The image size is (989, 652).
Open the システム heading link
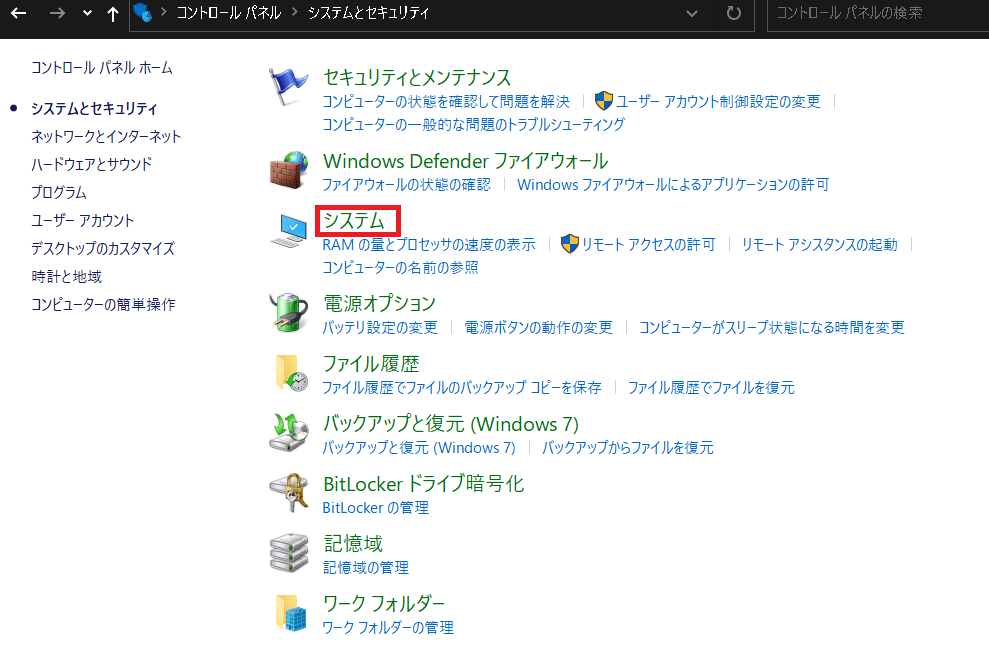354,219
